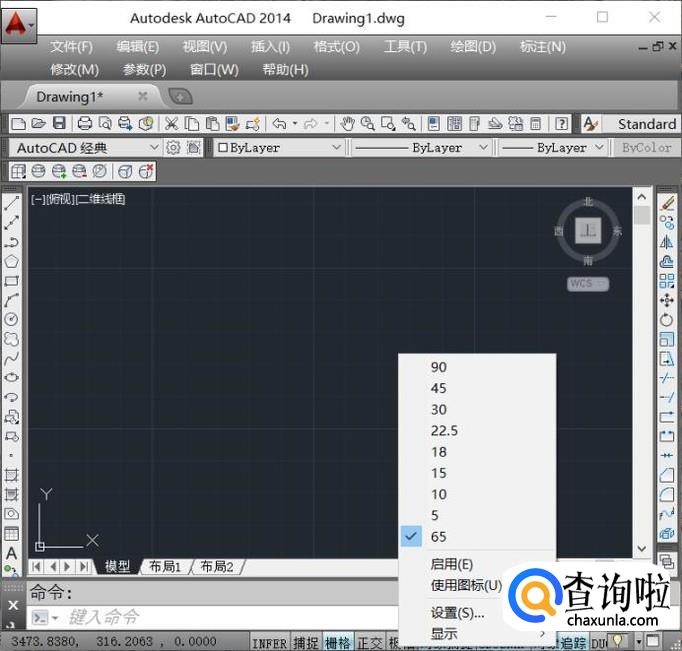Click the Copy icon in toolbar
The image size is (682, 651).
[192, 124]
